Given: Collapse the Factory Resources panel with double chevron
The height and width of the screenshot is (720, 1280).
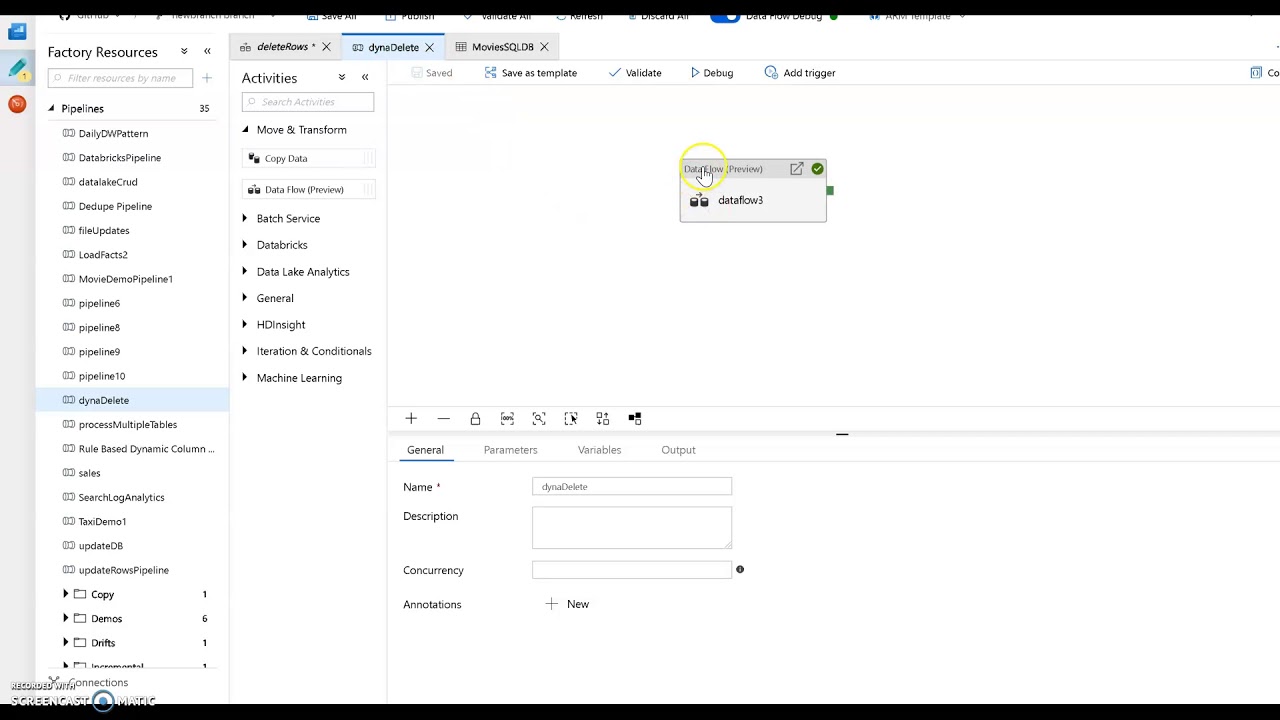Looking at the screenshot, I should (x=207, y=51).
